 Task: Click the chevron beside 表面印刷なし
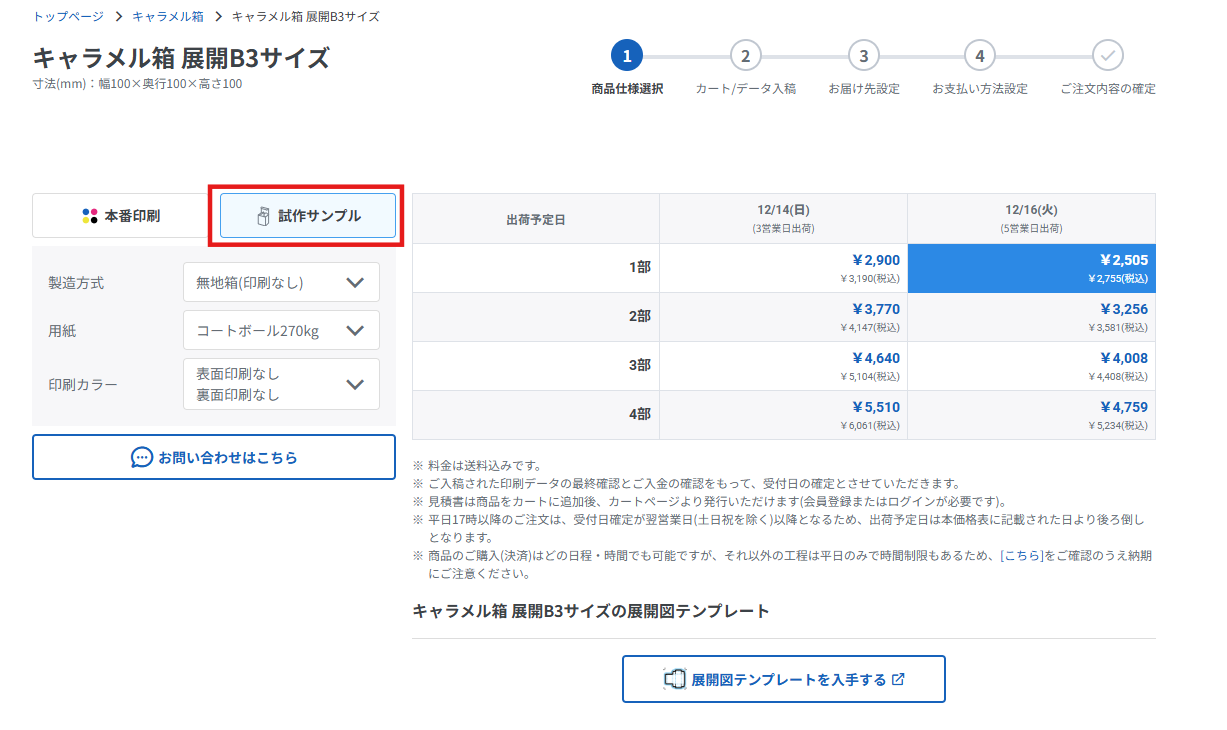coord(355,384)
